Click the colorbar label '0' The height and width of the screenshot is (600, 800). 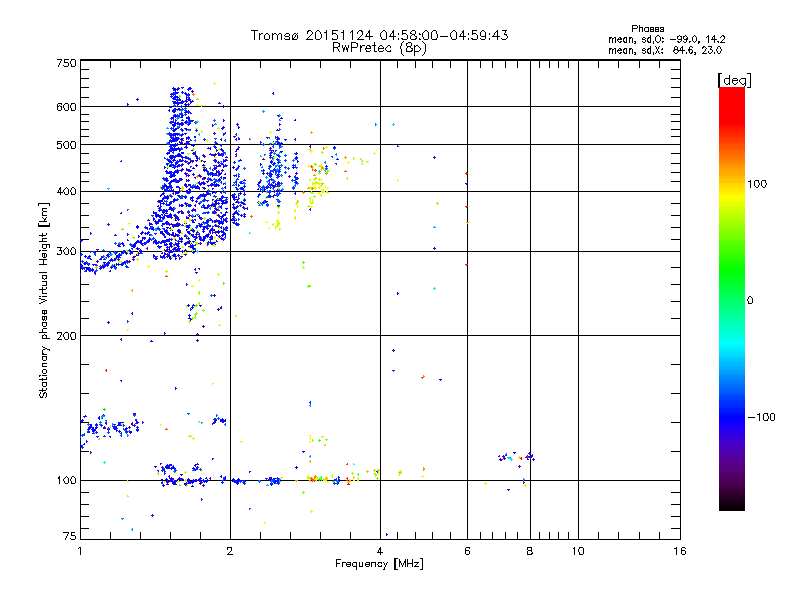pos(750,301)
